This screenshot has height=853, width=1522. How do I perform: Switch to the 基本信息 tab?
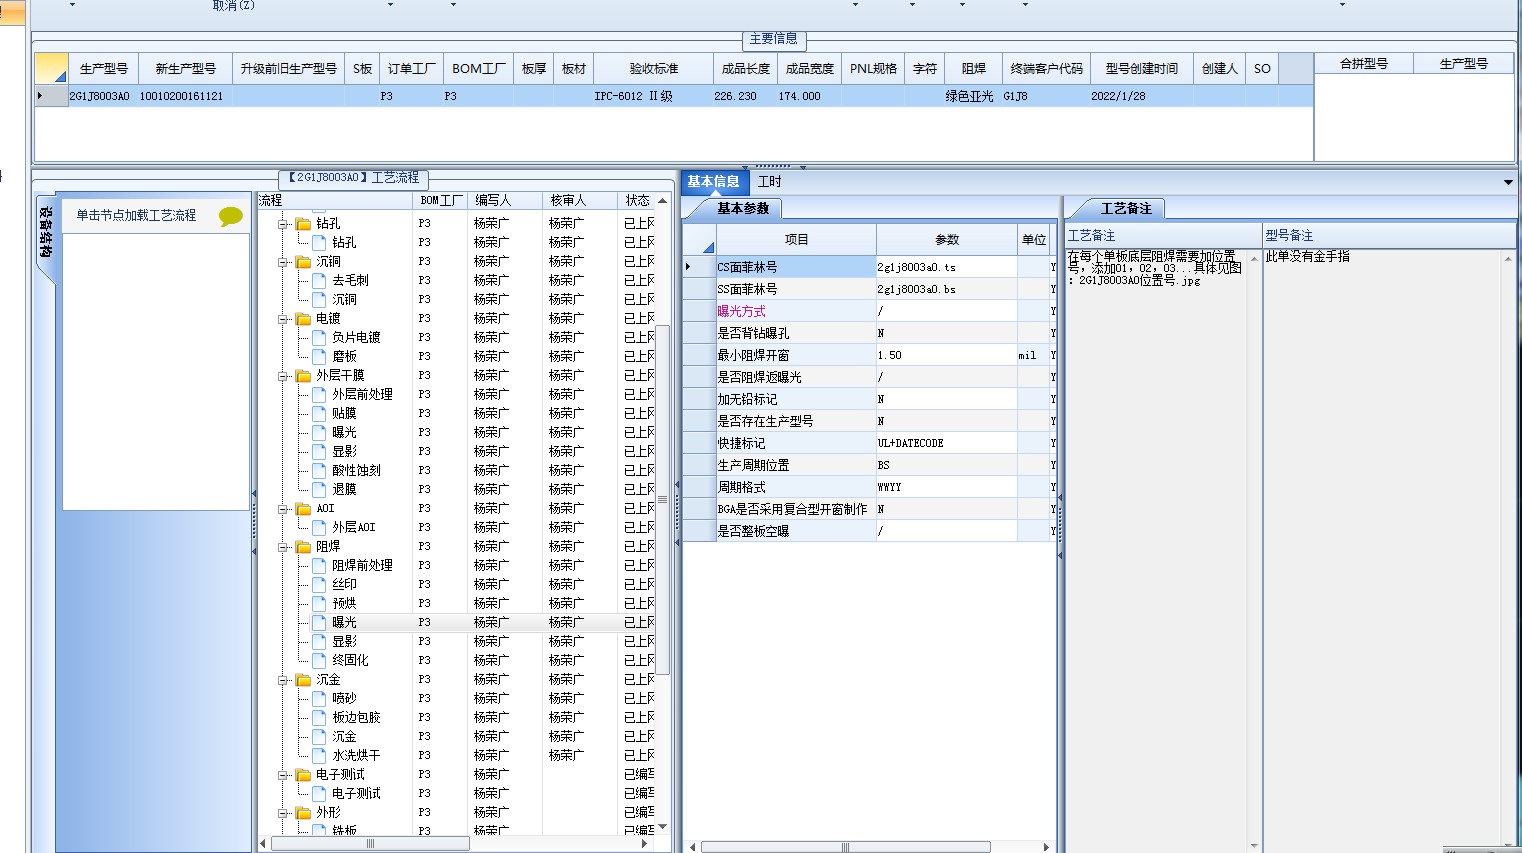713,182
